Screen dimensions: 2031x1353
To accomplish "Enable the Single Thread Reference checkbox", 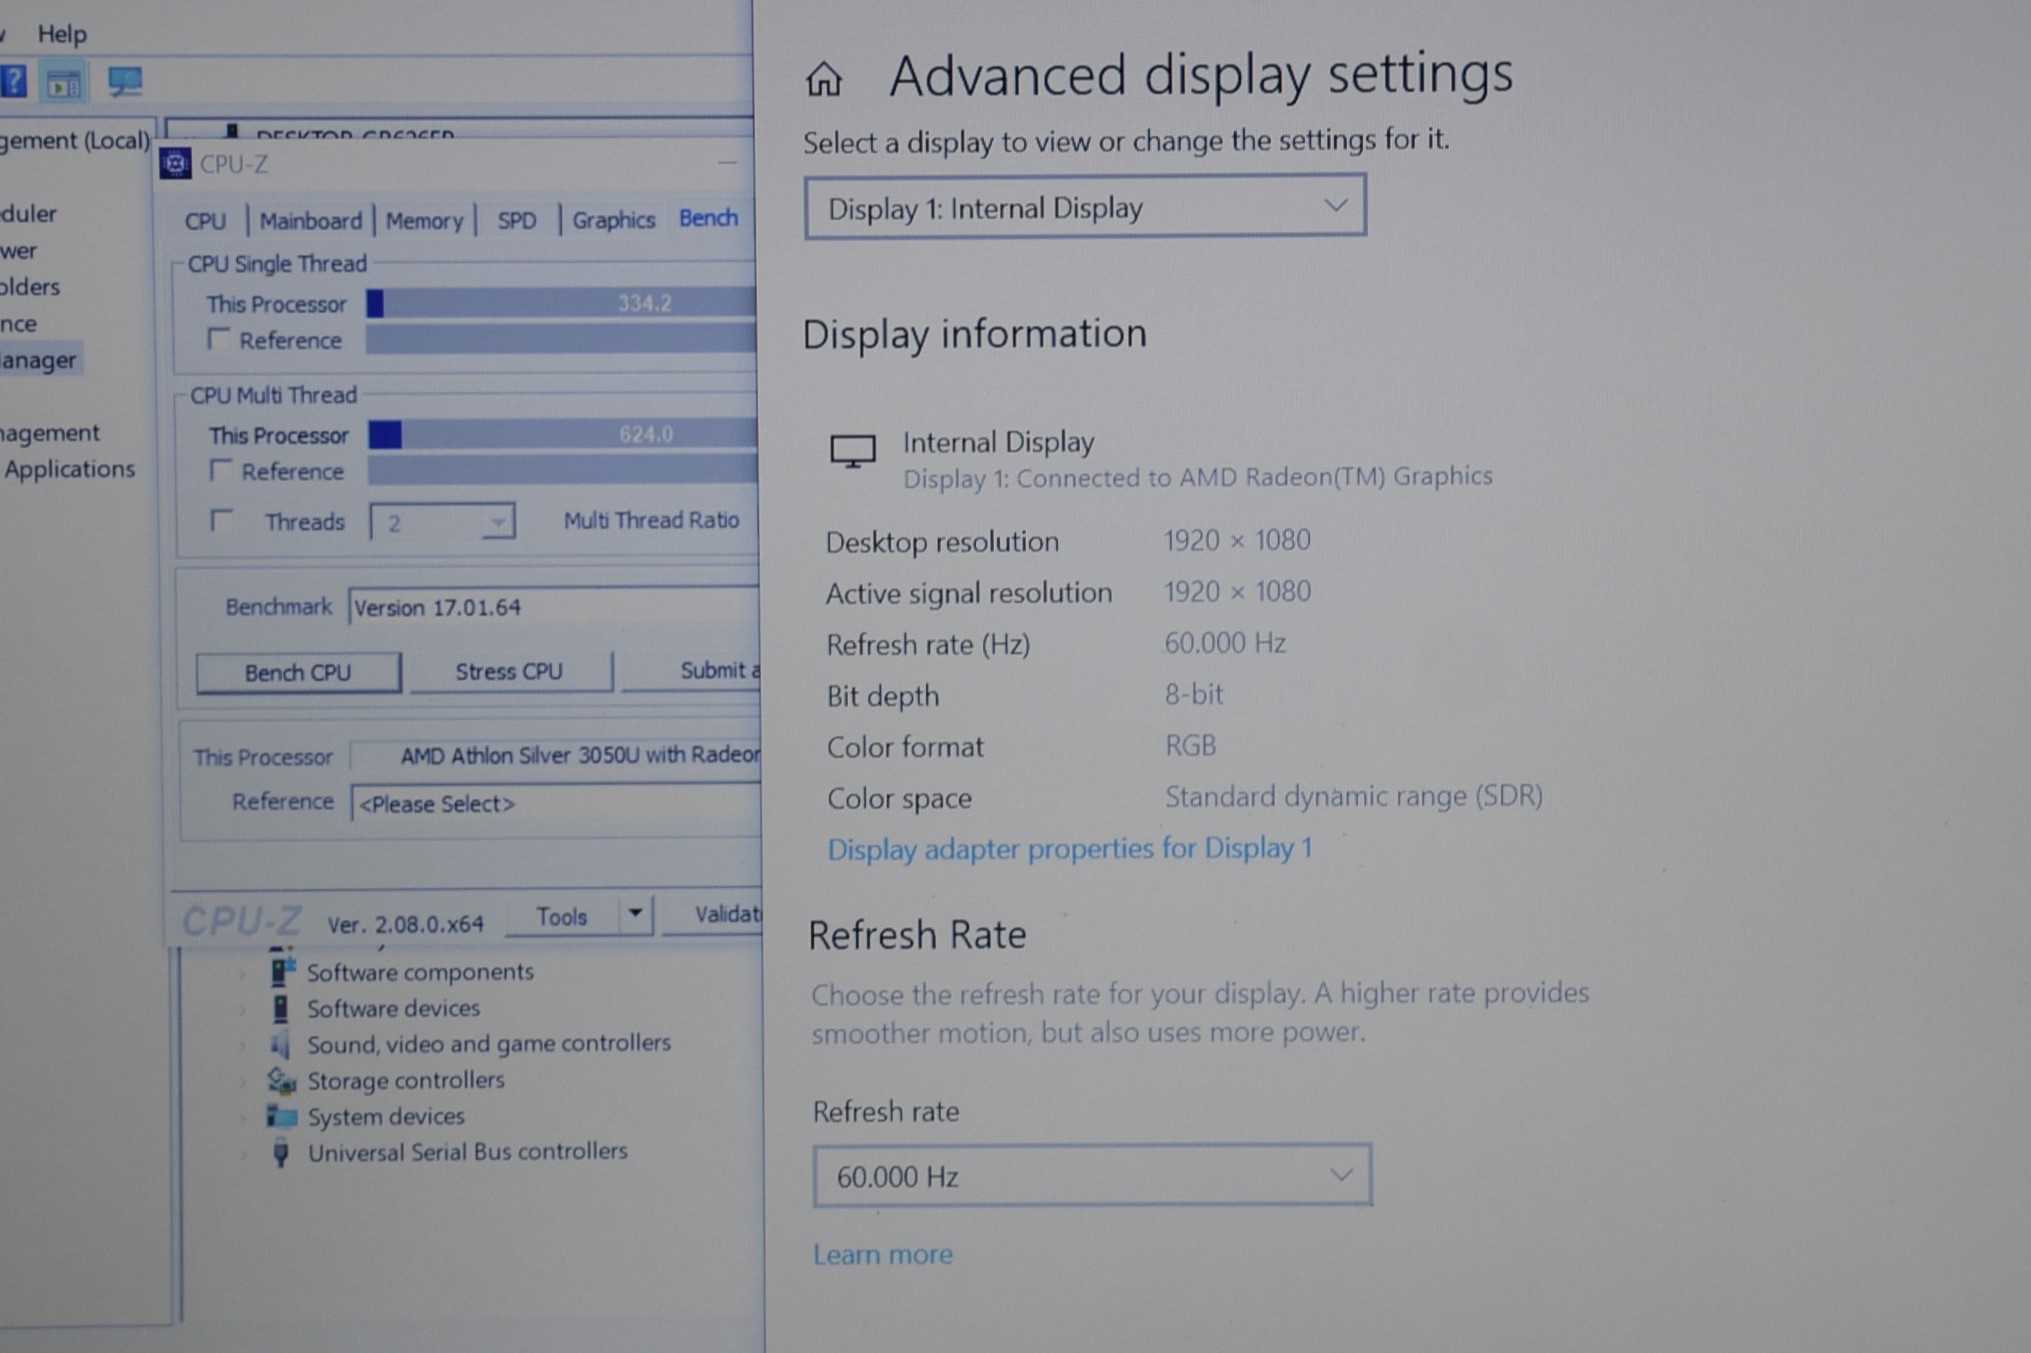I will coord(218,339).
